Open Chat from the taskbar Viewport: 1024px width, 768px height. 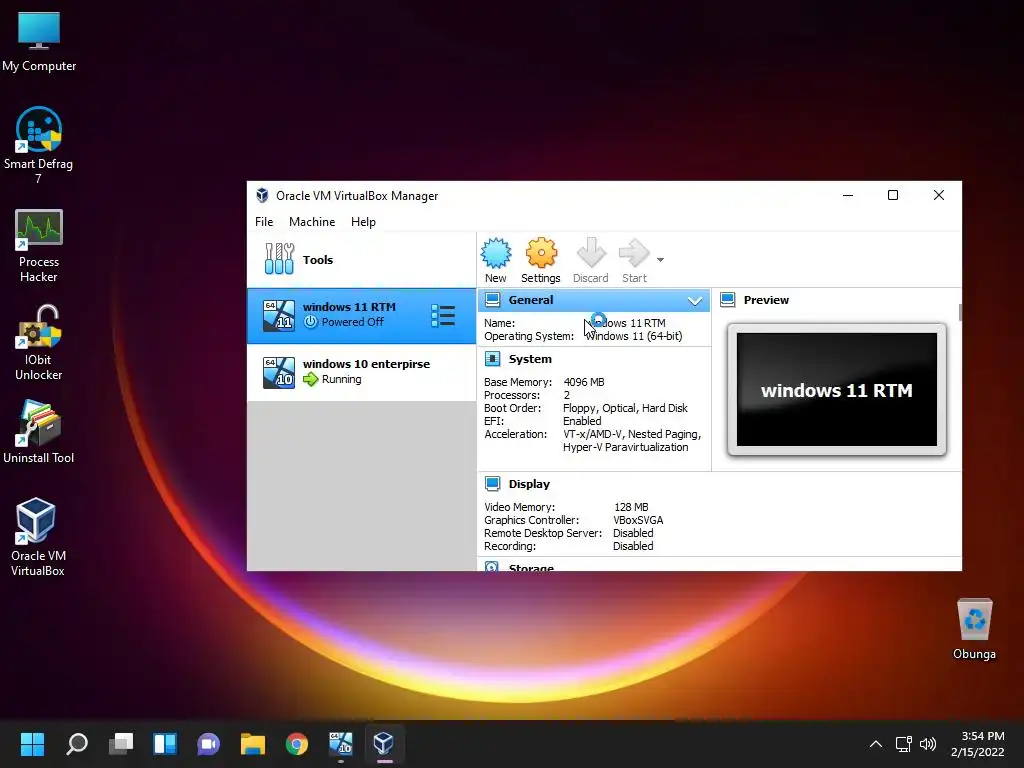point(208,744)
